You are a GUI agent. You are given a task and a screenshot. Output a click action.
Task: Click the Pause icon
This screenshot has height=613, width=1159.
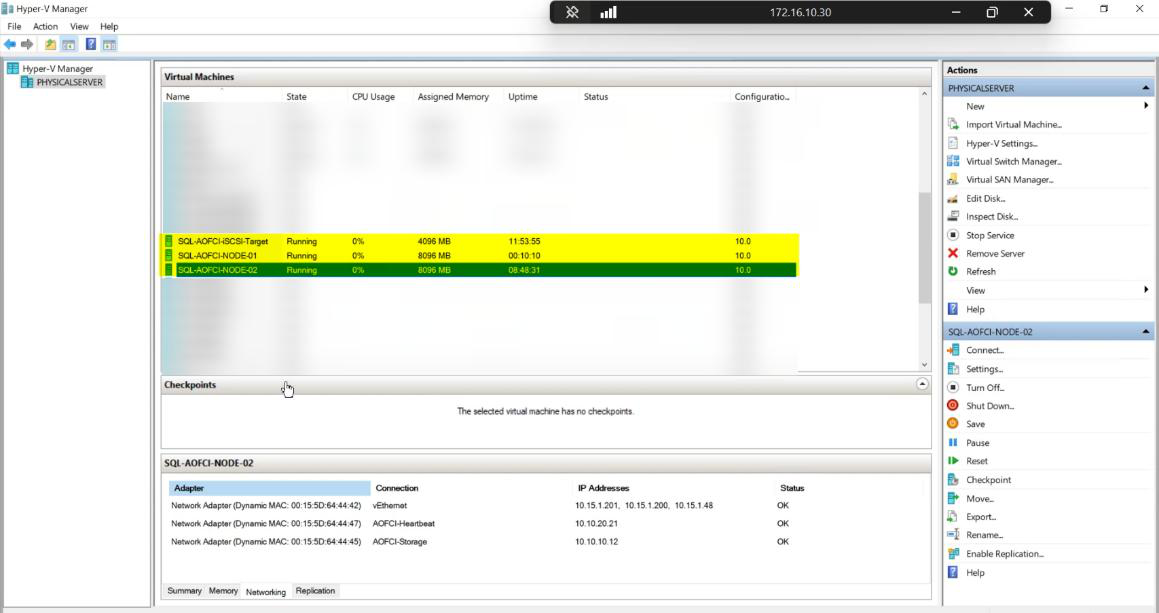coord(953,442)
